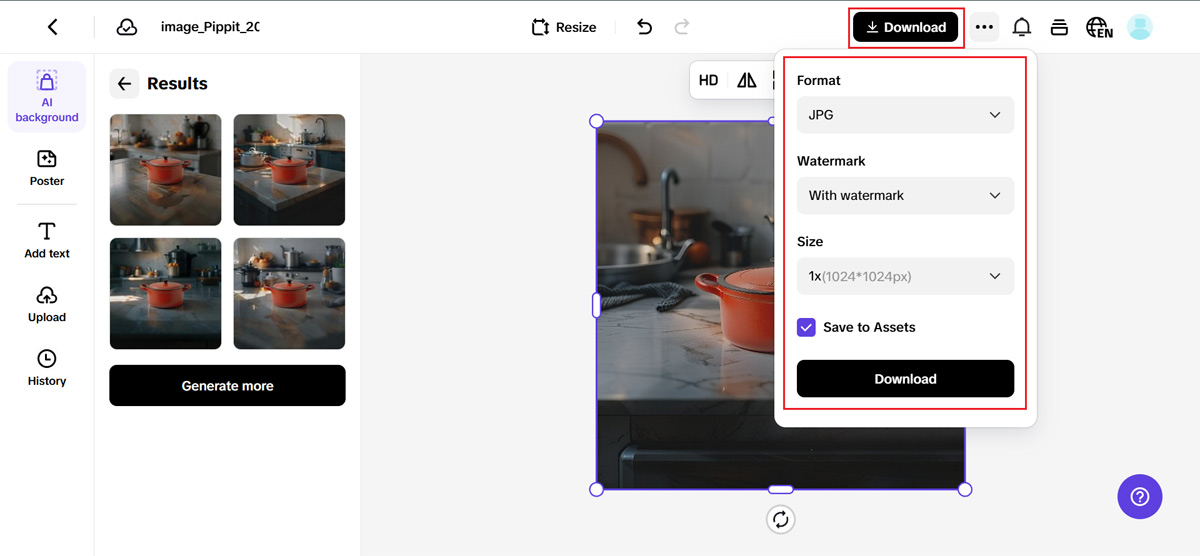
Task: Click the top bar Download button
Action: tap(906, 27)
